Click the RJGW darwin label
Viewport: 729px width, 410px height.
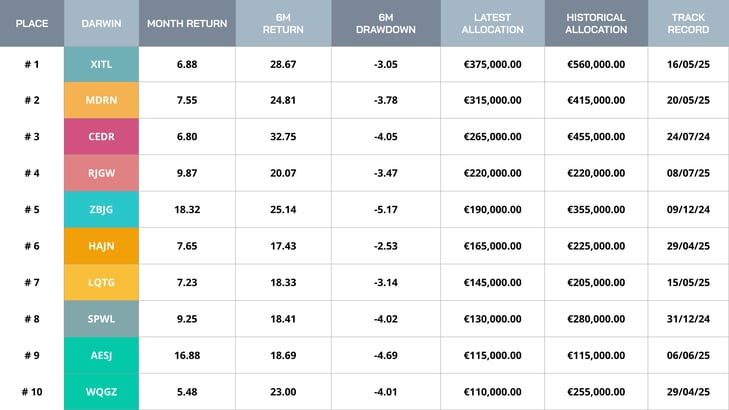101,173
